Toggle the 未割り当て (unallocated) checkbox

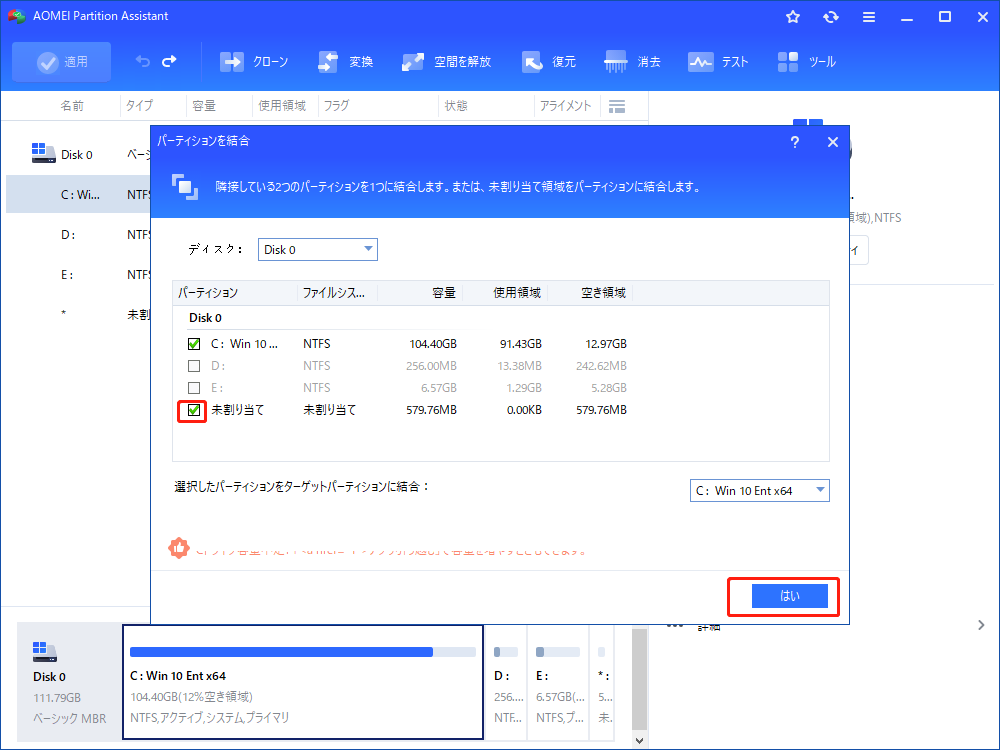click(194, 410)
